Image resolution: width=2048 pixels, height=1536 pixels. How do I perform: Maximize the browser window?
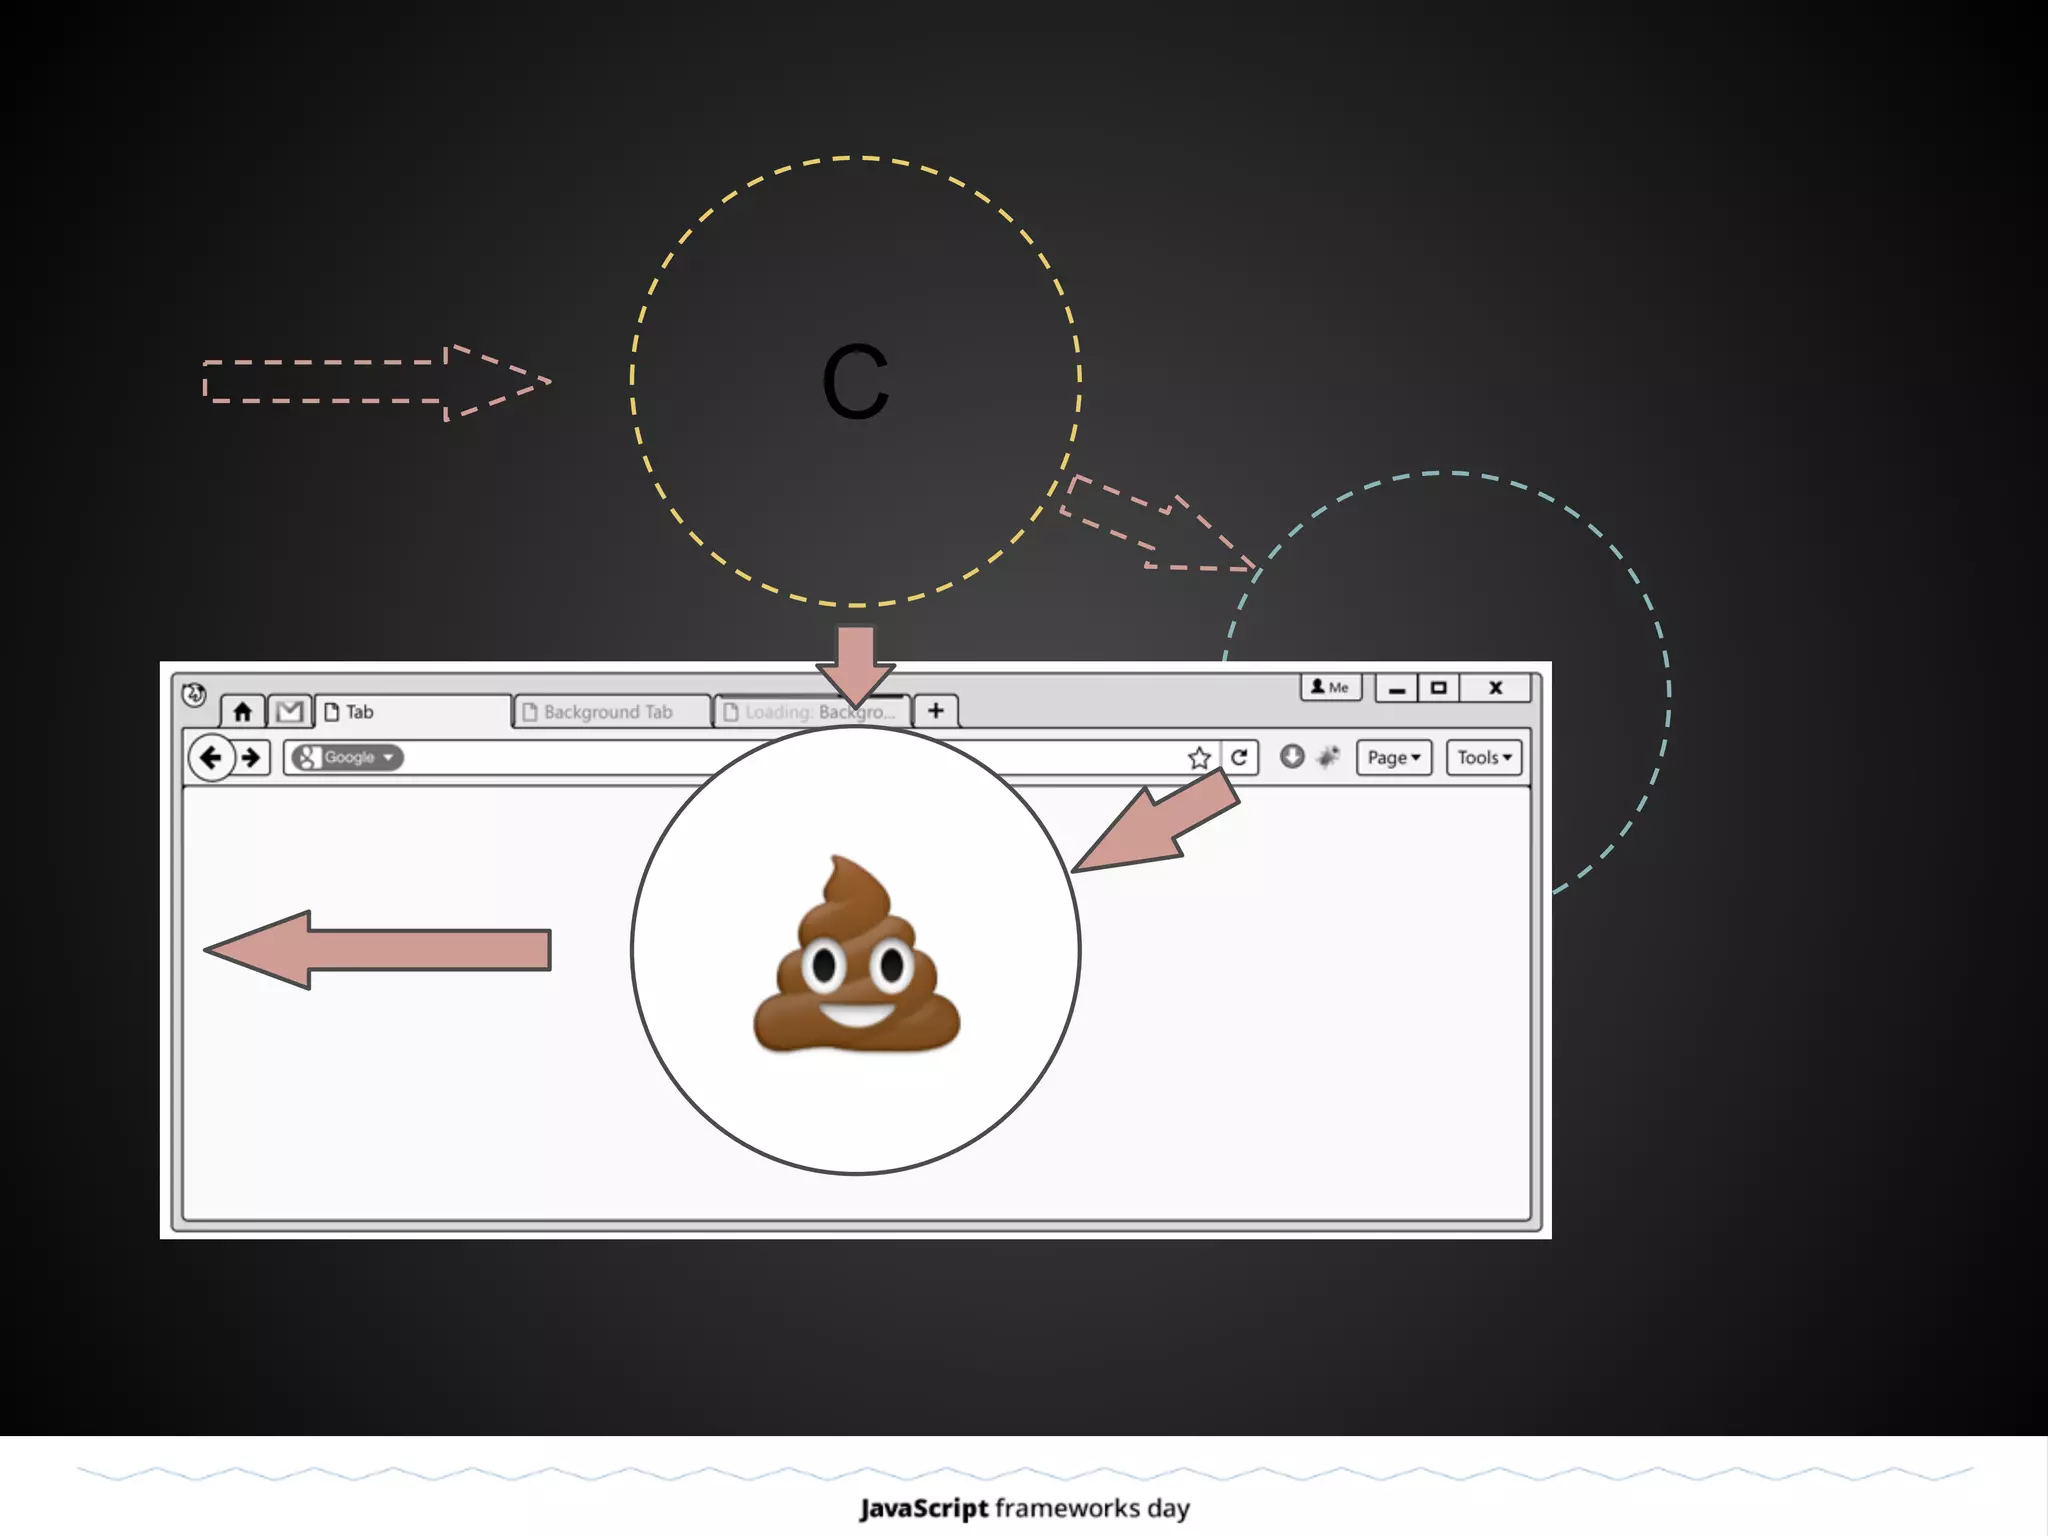(1438, 688)
